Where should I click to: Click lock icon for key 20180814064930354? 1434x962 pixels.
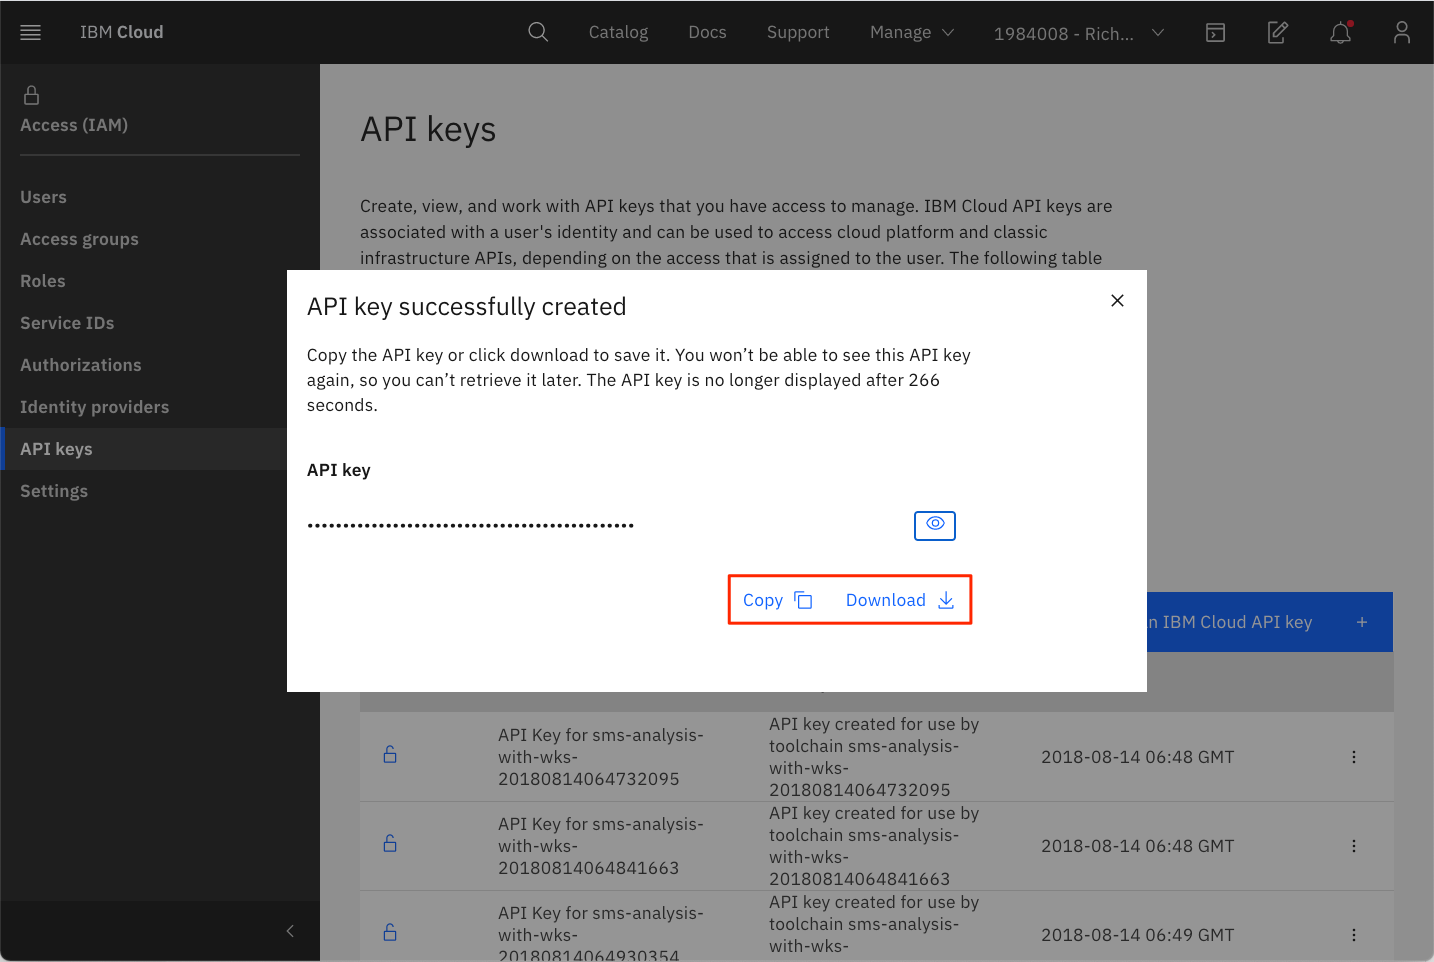(390, 933)
